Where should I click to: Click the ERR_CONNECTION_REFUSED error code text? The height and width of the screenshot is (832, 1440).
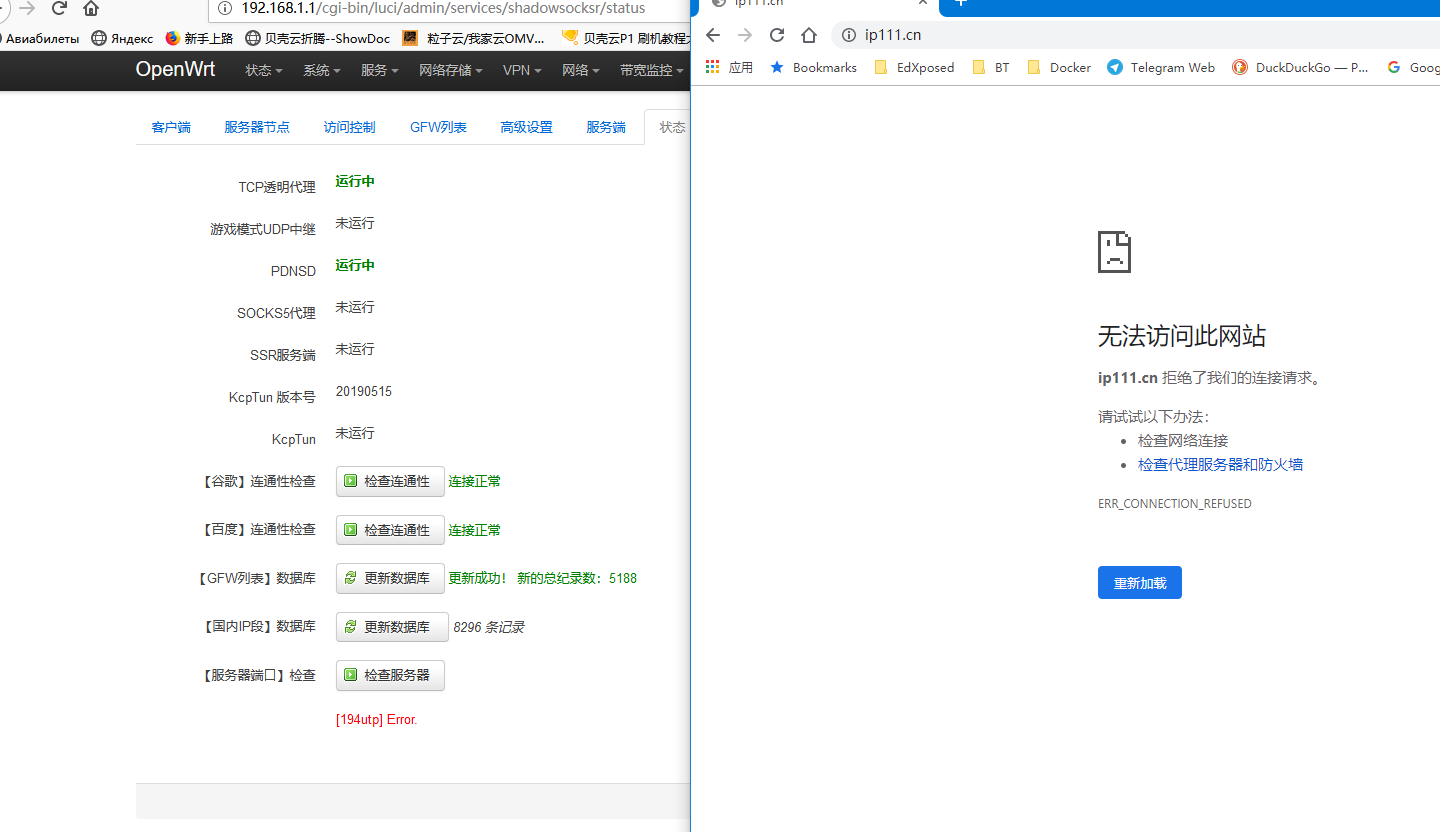point(1175,504)
